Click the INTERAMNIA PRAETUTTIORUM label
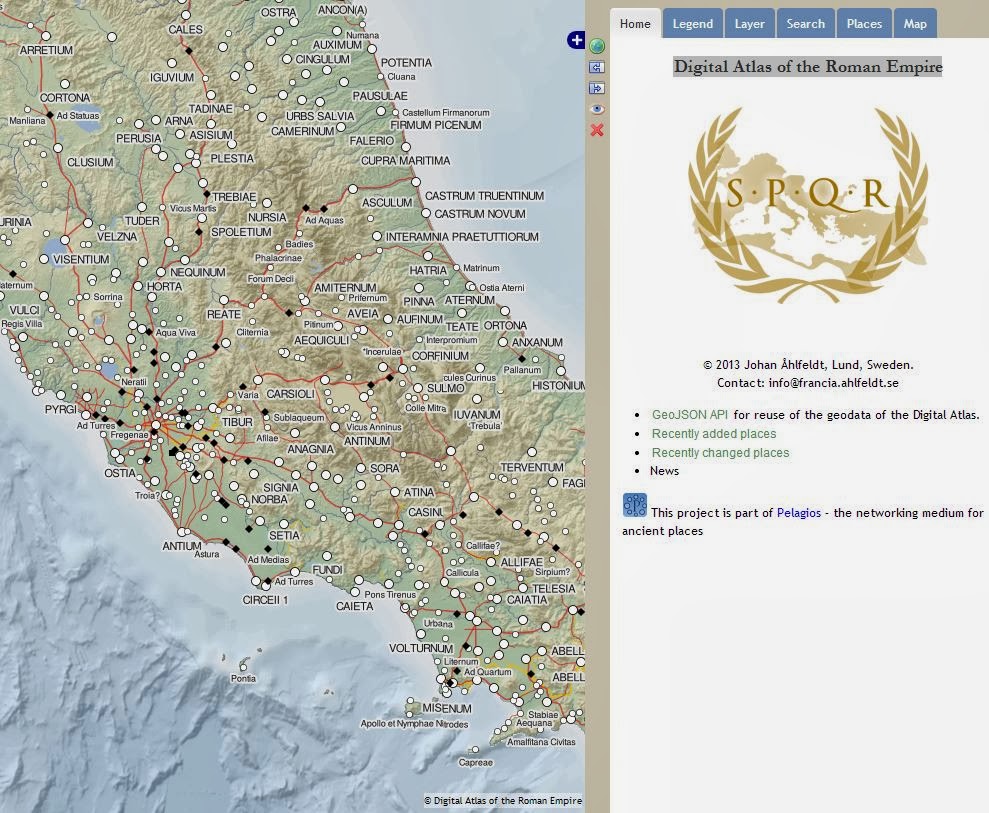Screen dimensions: 989x813 tap(462, 237)
